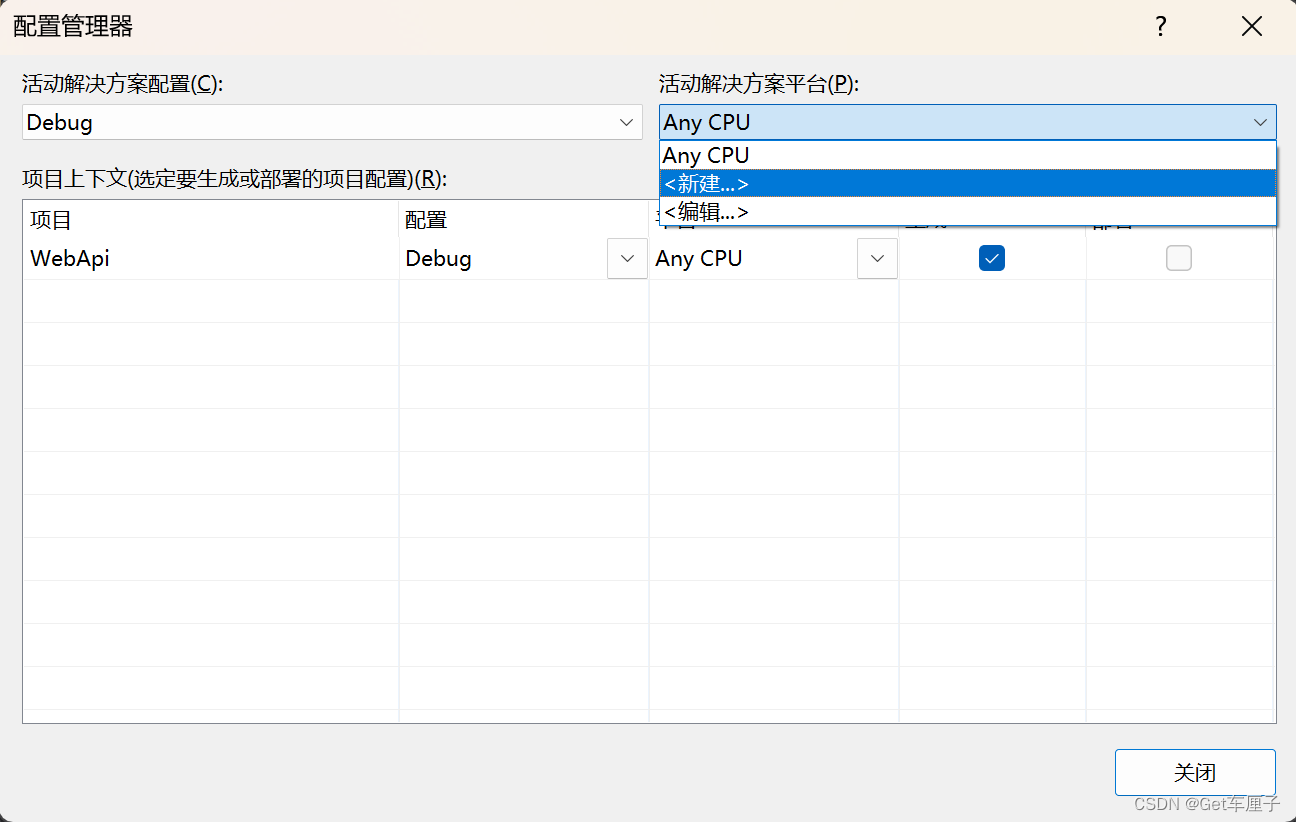Expand WebApi's configuration dropdown showing Debug
Screen dimensions: 1296x822
pos(627,258)
